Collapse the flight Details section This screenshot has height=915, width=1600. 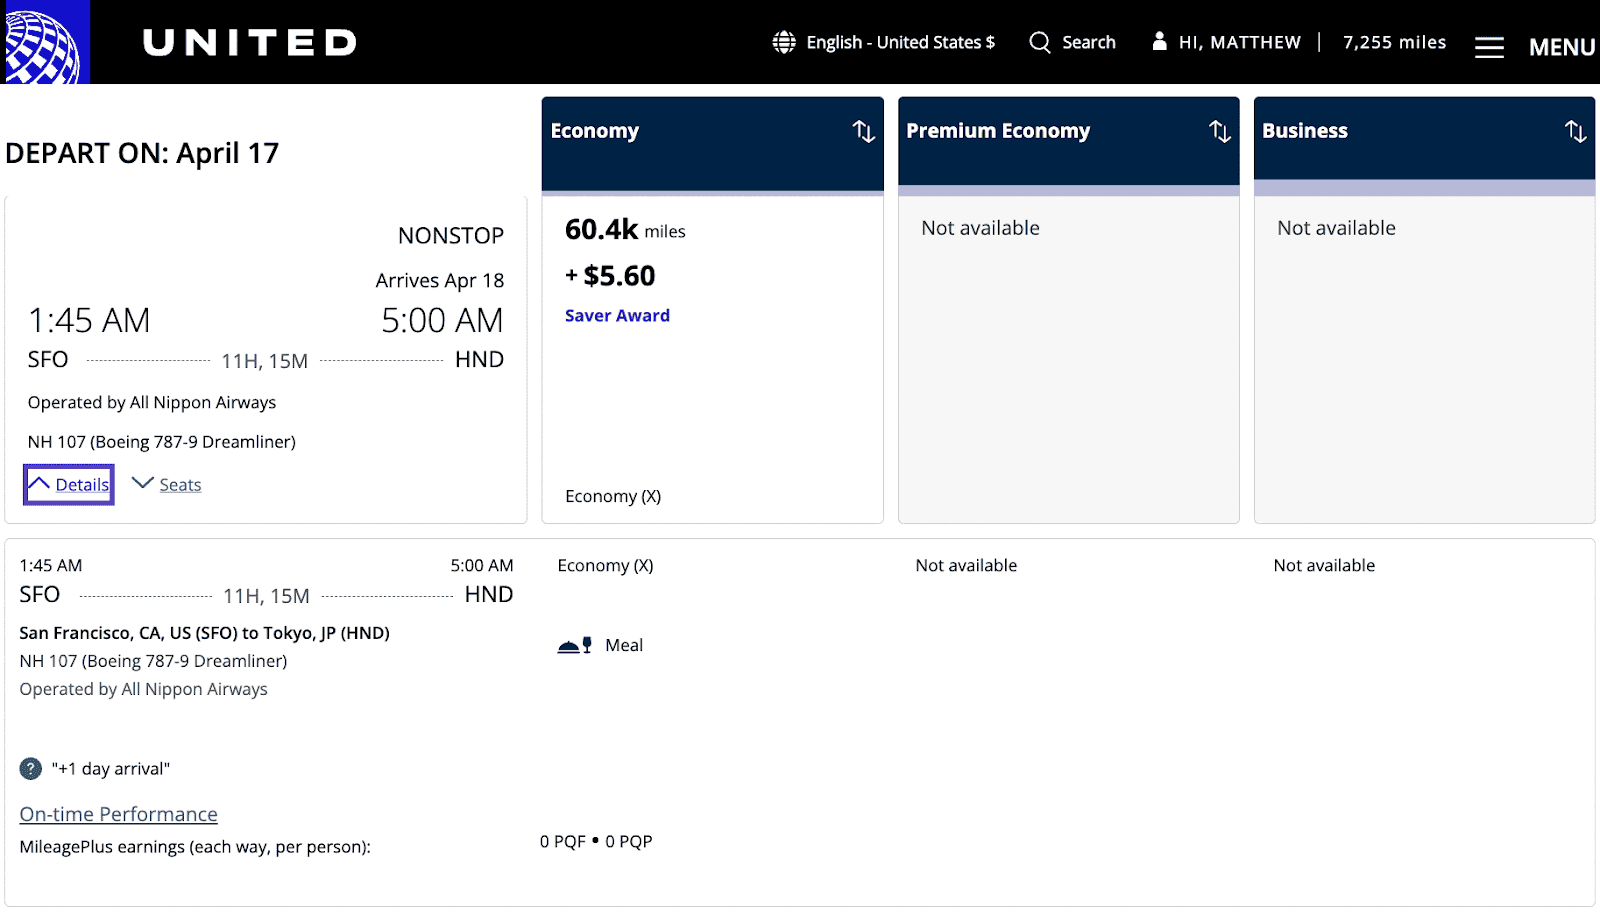tap(69, 484)
